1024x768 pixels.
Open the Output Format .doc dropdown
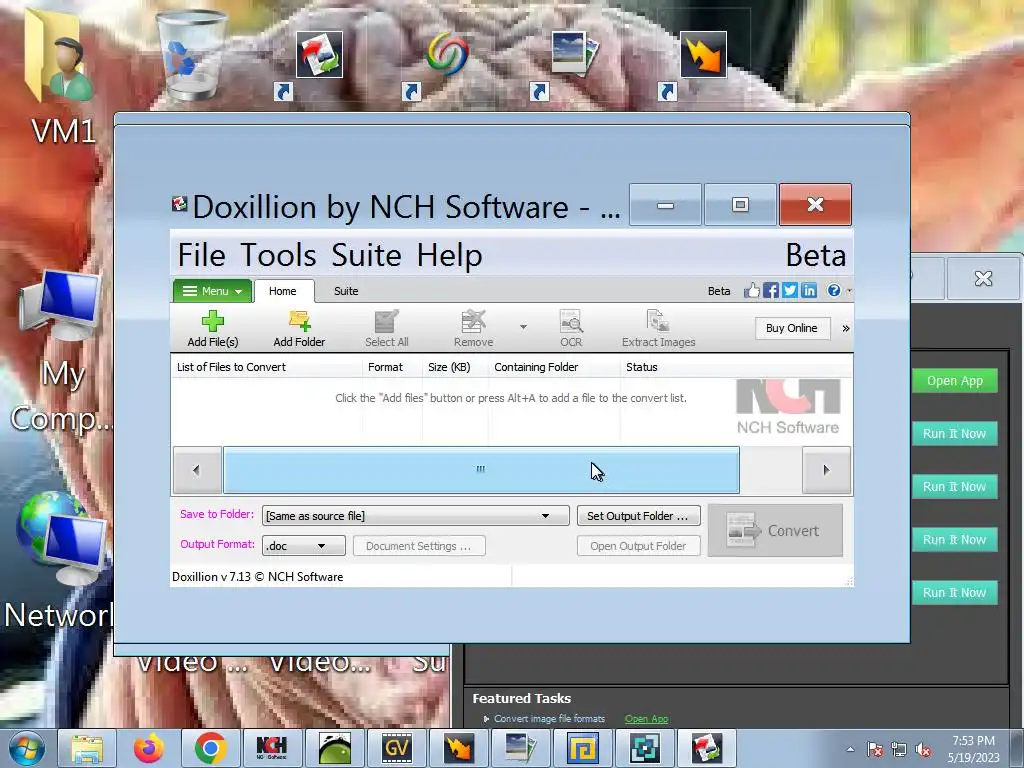[304, 546]
